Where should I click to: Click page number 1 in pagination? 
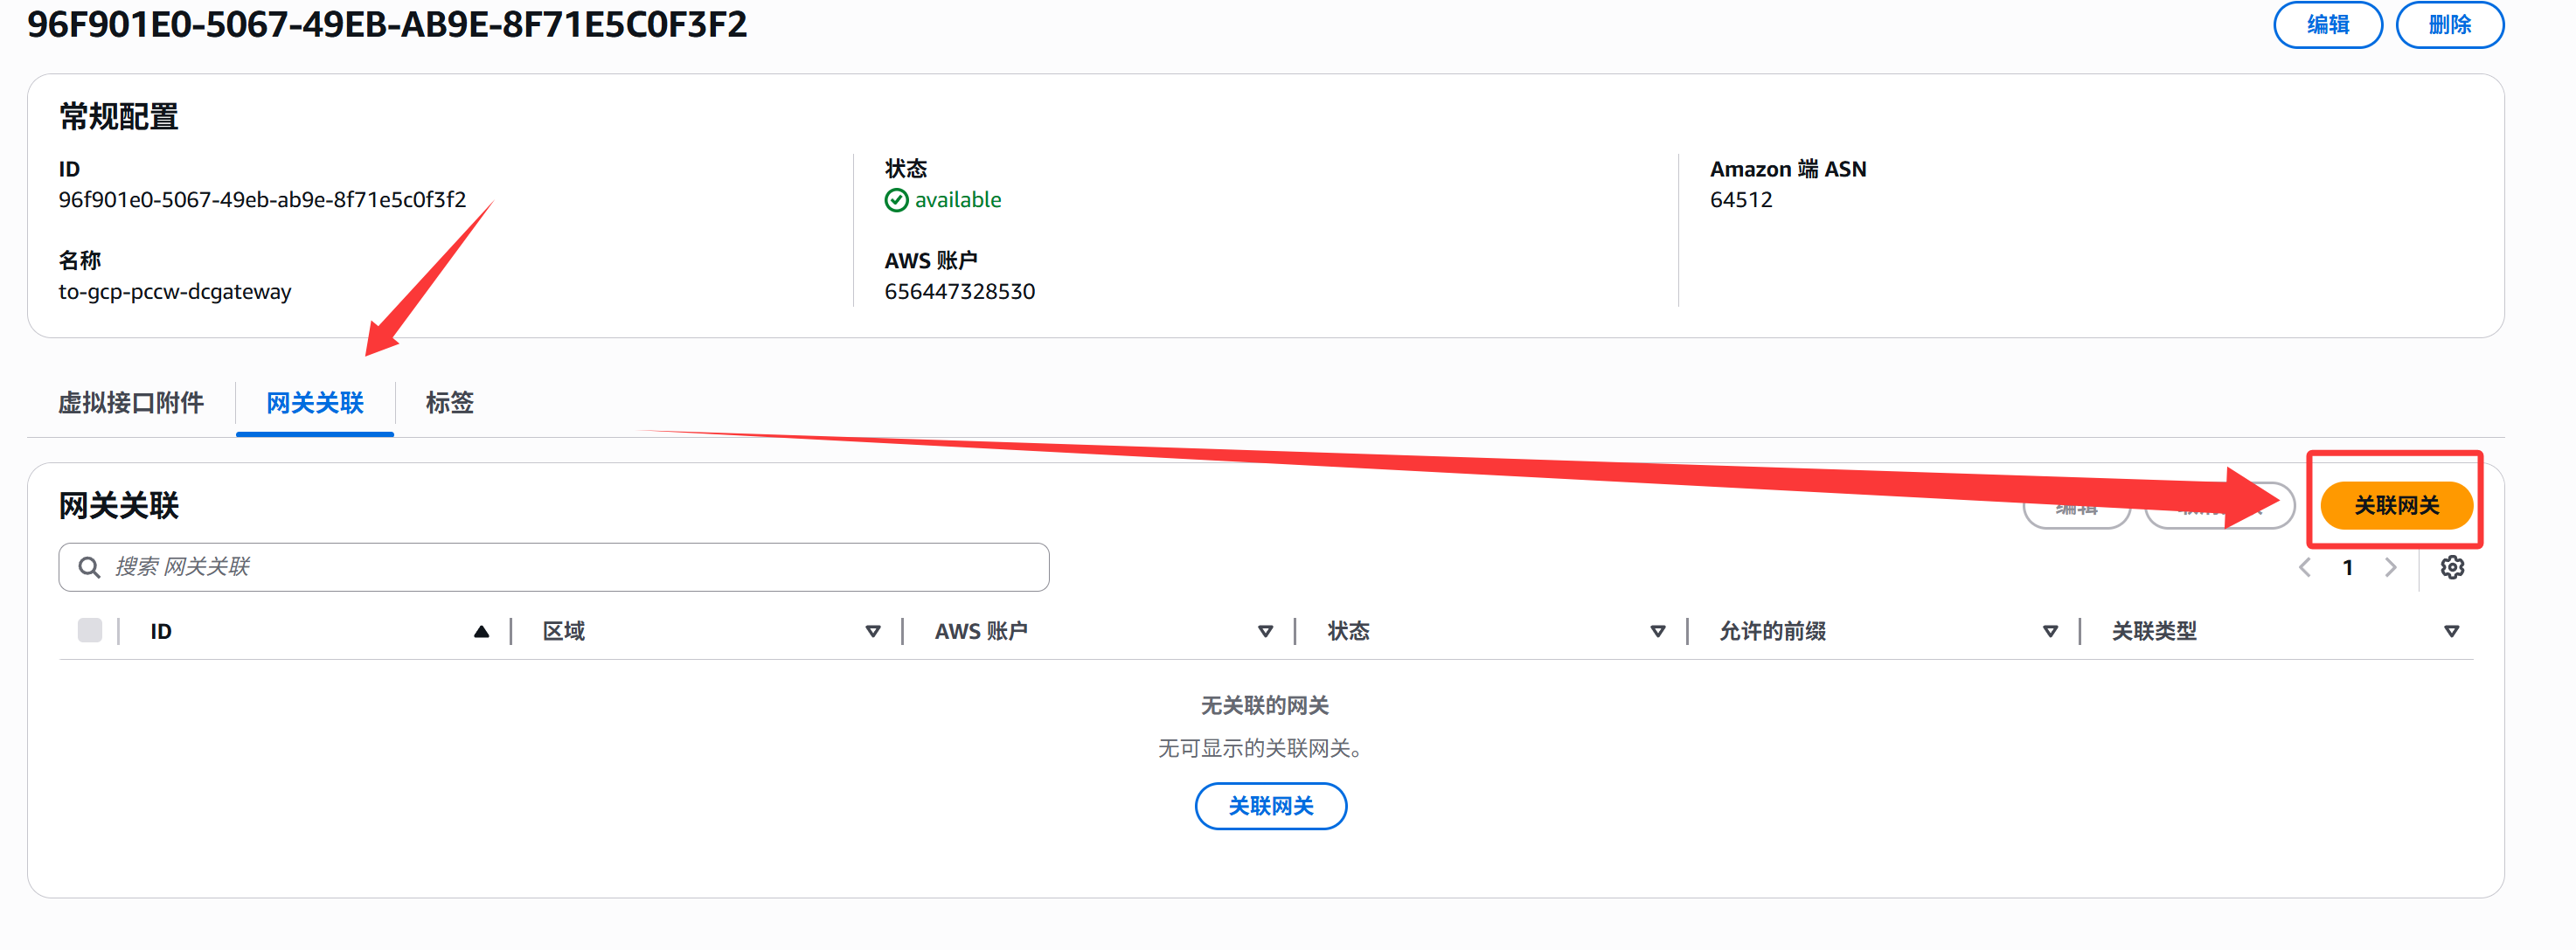click(2347, 568)
